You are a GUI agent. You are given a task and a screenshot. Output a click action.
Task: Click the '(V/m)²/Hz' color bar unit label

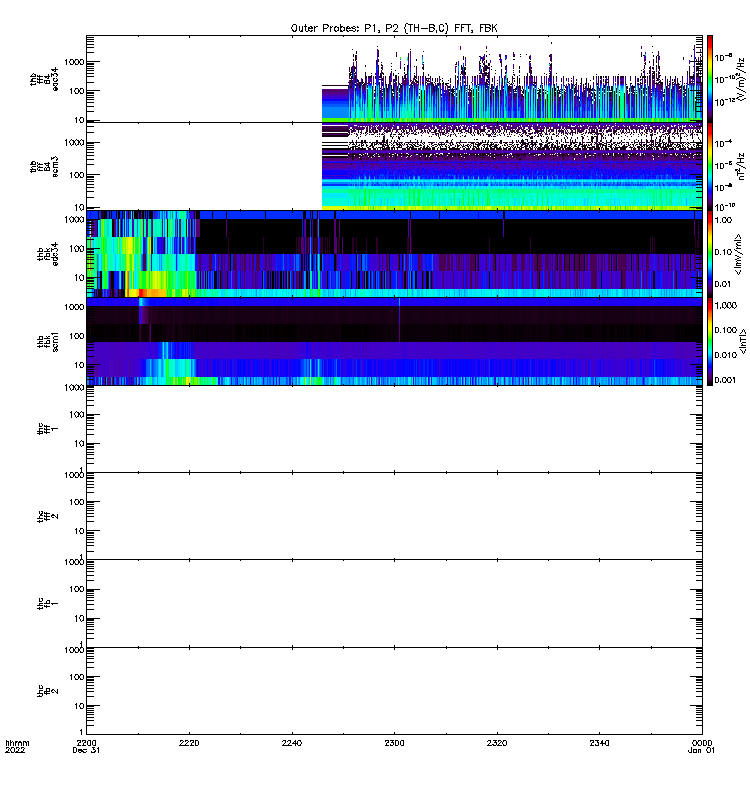(x=741, y=79)
